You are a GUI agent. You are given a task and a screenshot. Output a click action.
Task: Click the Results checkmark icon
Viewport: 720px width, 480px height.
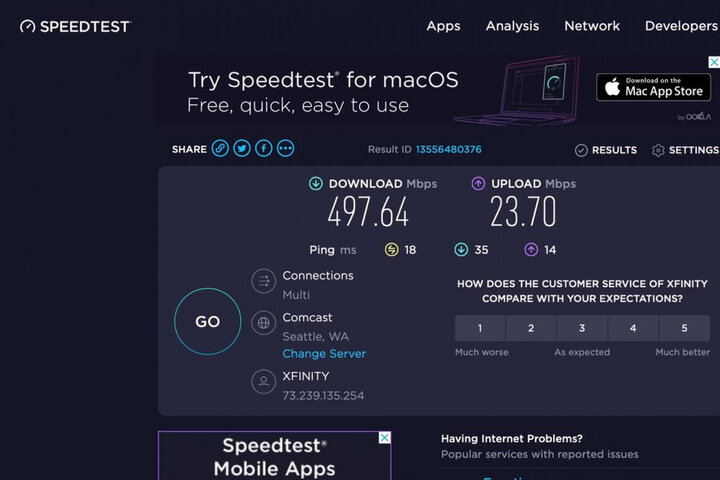coord(581,150)
